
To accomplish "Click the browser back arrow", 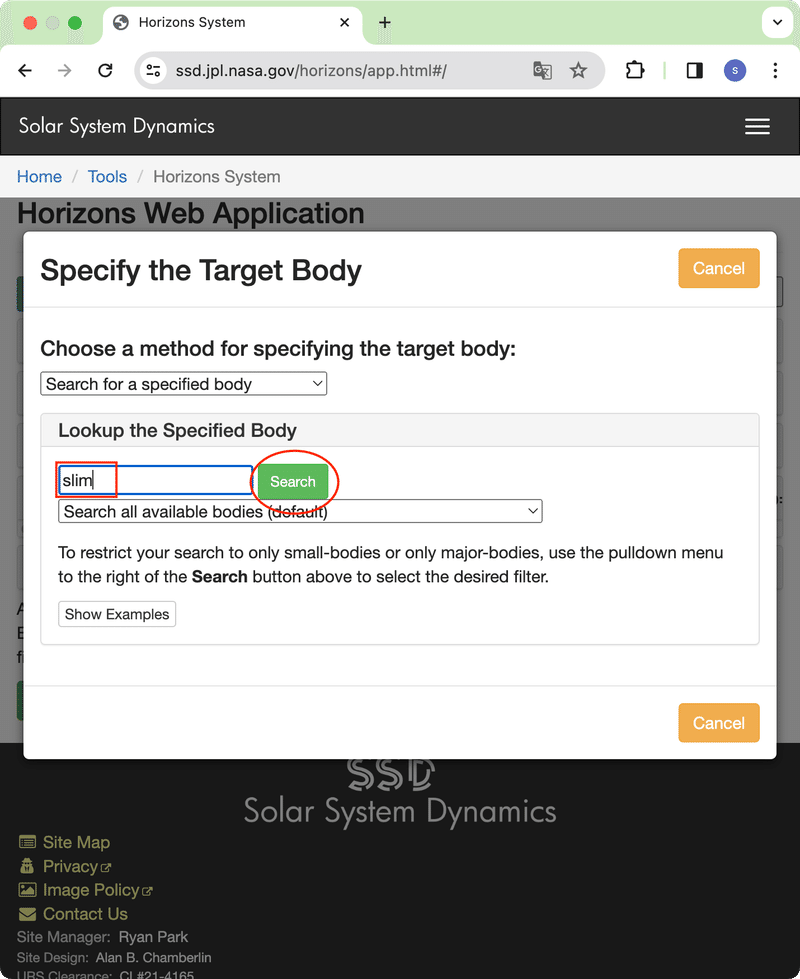I will 25,70.
